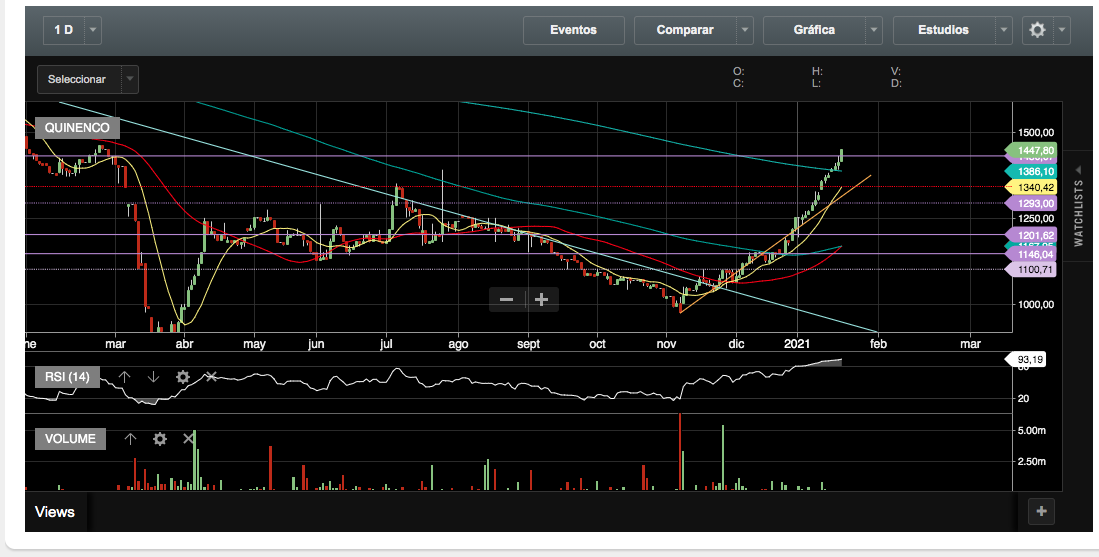The height and width of the screenshot is (557, 1099).
Task: Open the Seleccionar dropdown
Action: coord(86,79)
